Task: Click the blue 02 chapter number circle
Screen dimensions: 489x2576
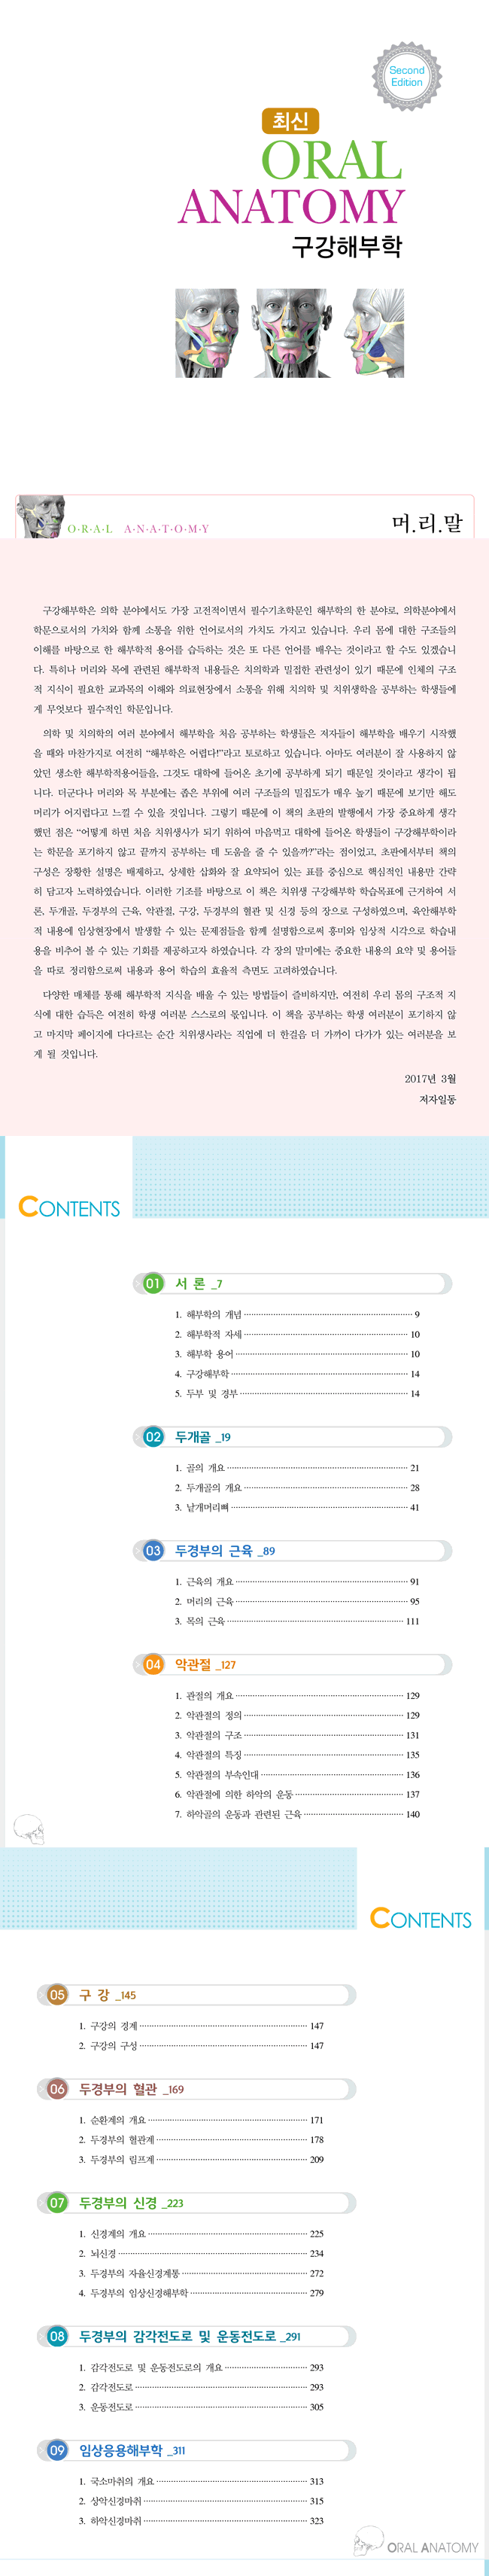Action: tap(152, 1437)
